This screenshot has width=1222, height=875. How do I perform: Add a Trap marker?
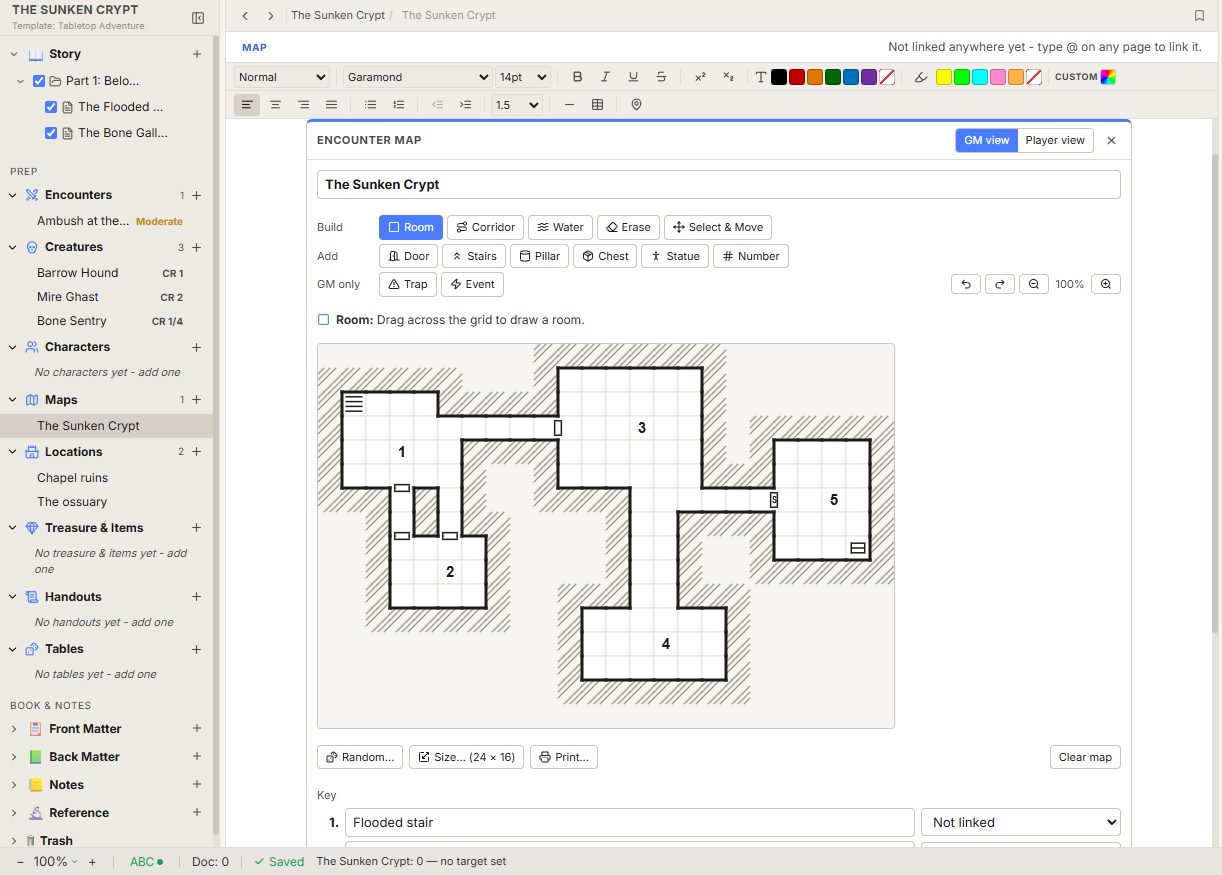[408, 284]
